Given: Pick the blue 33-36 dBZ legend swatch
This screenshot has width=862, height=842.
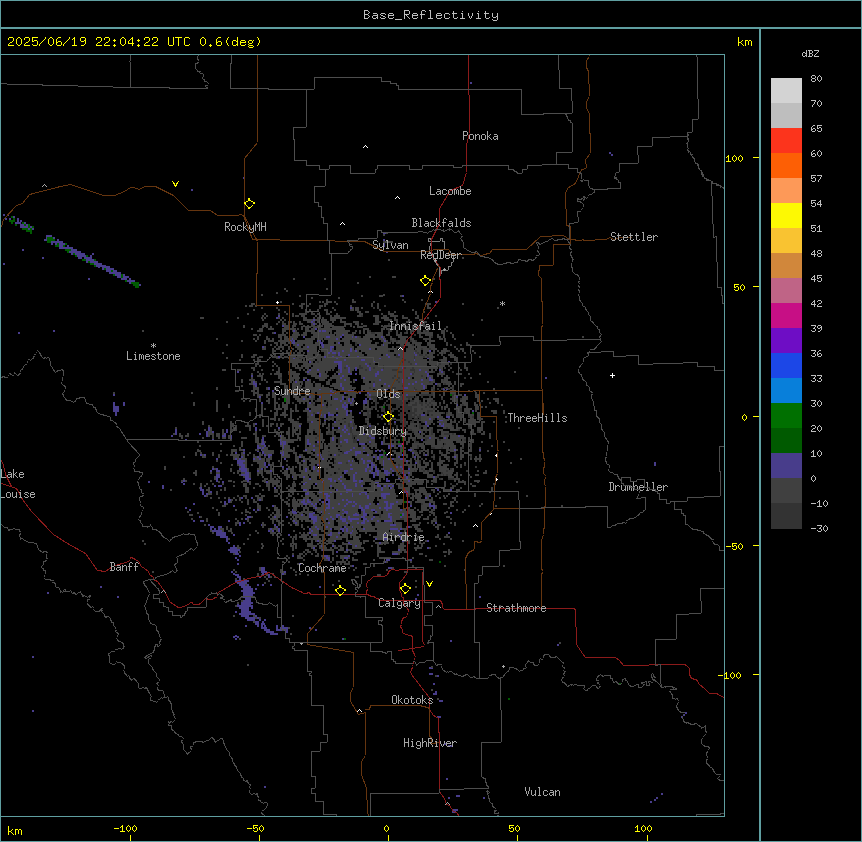Looking at the screenshot, I should click(x=786, y=365).
